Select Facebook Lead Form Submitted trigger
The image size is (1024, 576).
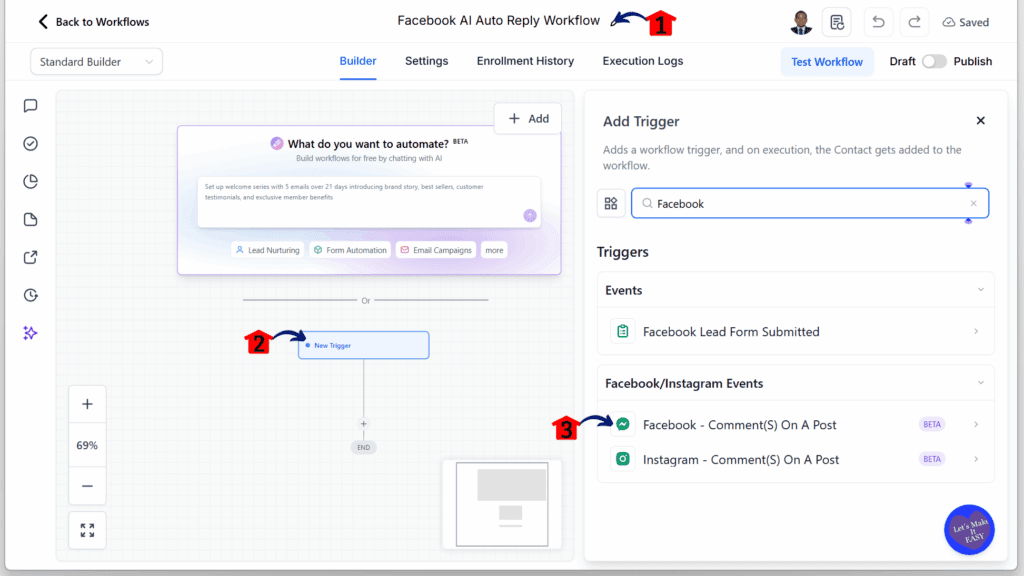point(795,332)
